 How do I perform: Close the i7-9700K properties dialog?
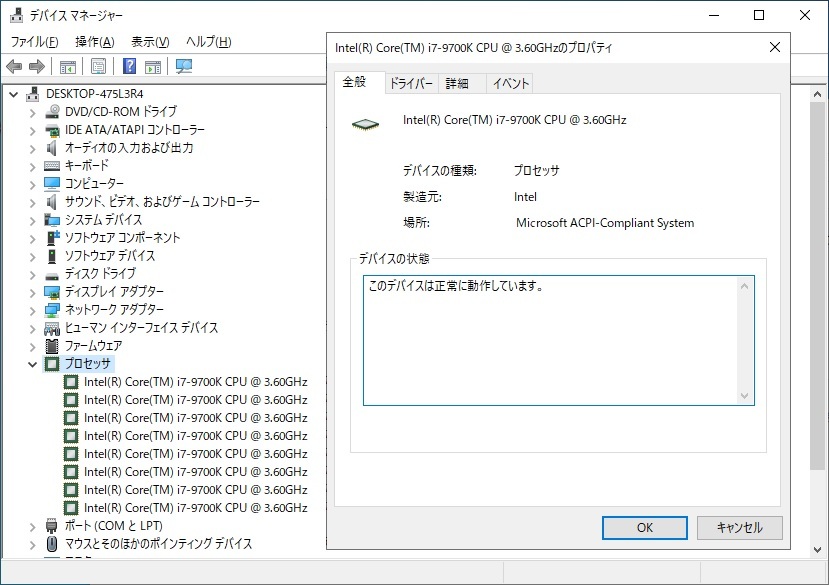(x=775, y=47)
